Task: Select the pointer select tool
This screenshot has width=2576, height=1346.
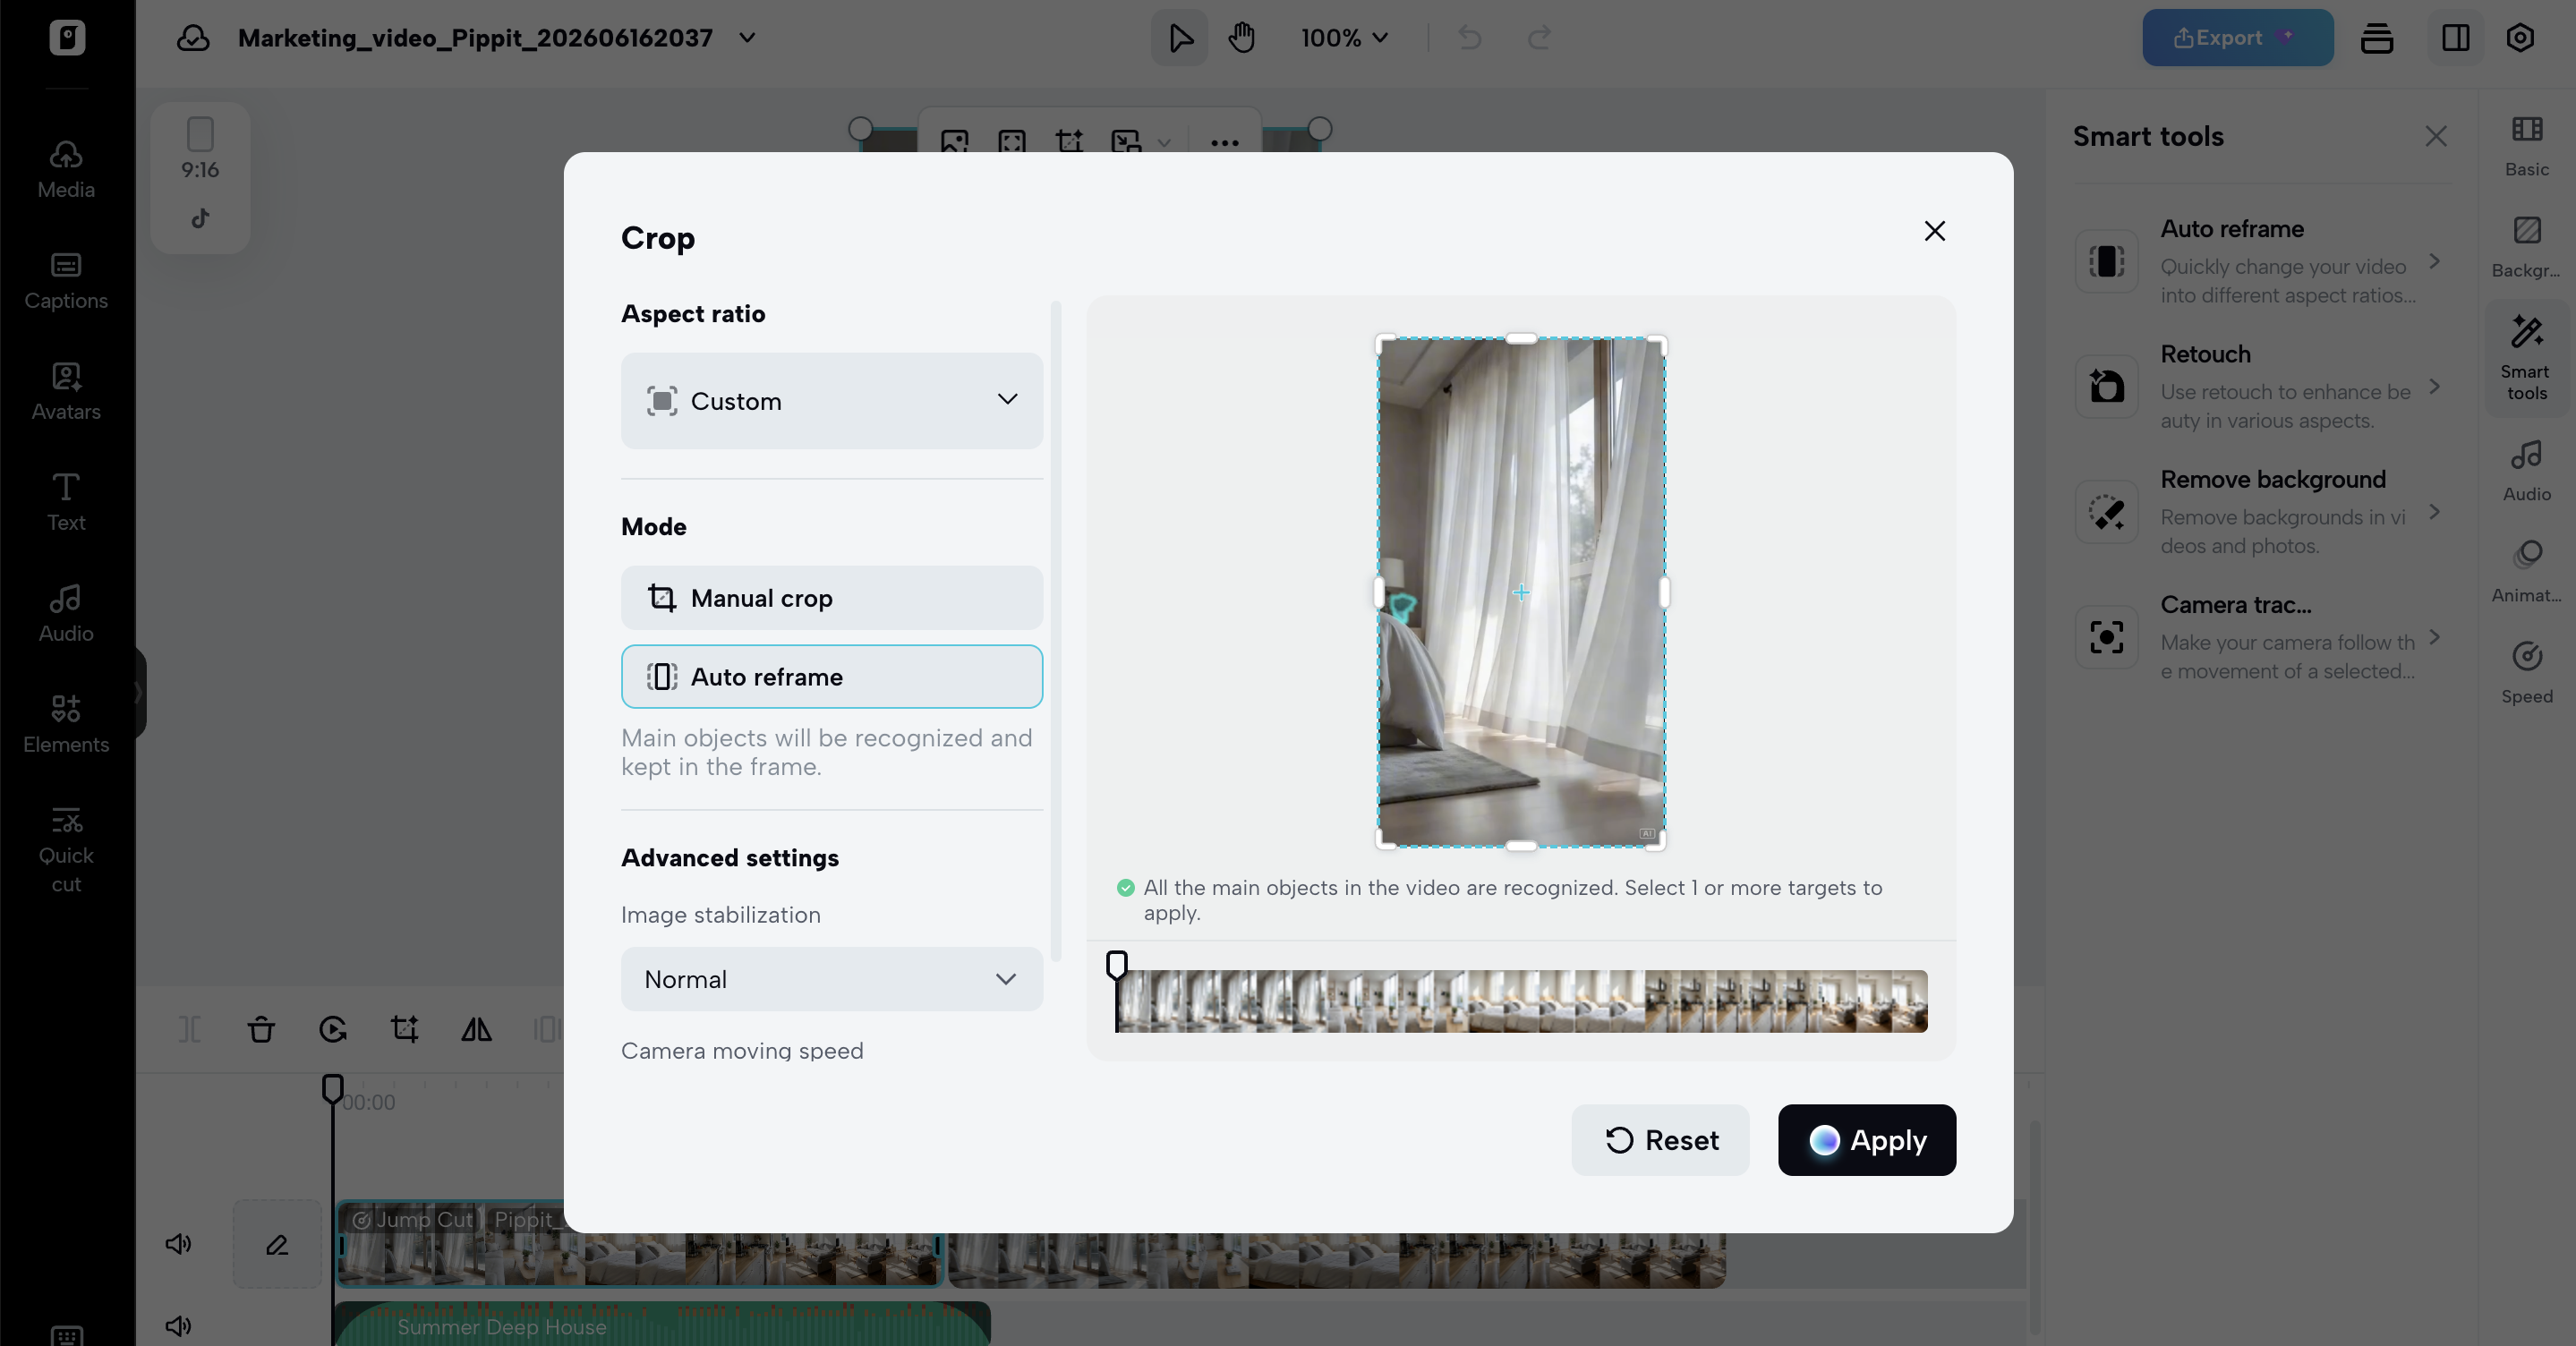Action: (1180, 38)
